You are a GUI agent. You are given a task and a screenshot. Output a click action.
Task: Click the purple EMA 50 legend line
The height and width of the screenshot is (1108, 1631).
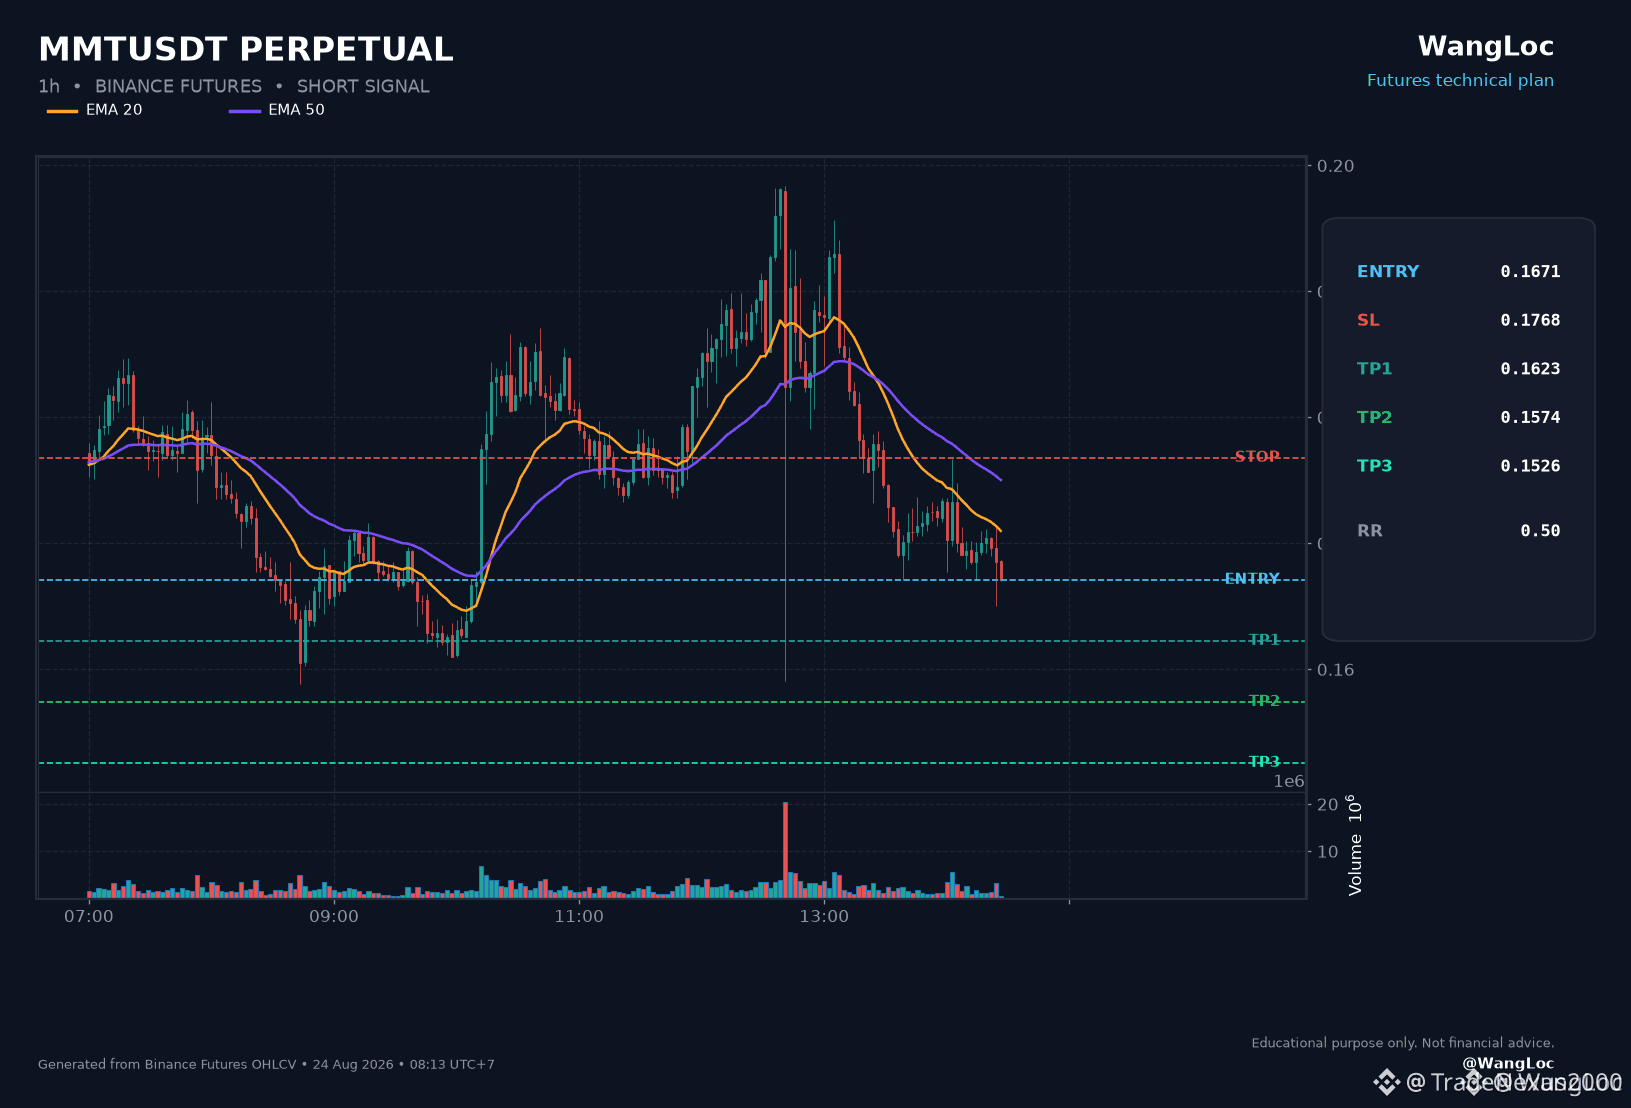(245, 111)
